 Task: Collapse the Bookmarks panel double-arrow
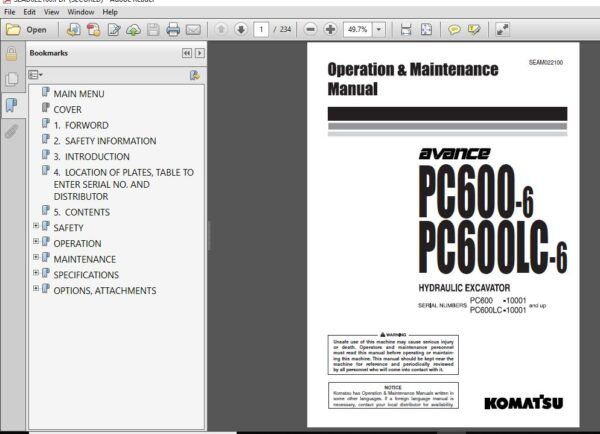pos(187,53)
